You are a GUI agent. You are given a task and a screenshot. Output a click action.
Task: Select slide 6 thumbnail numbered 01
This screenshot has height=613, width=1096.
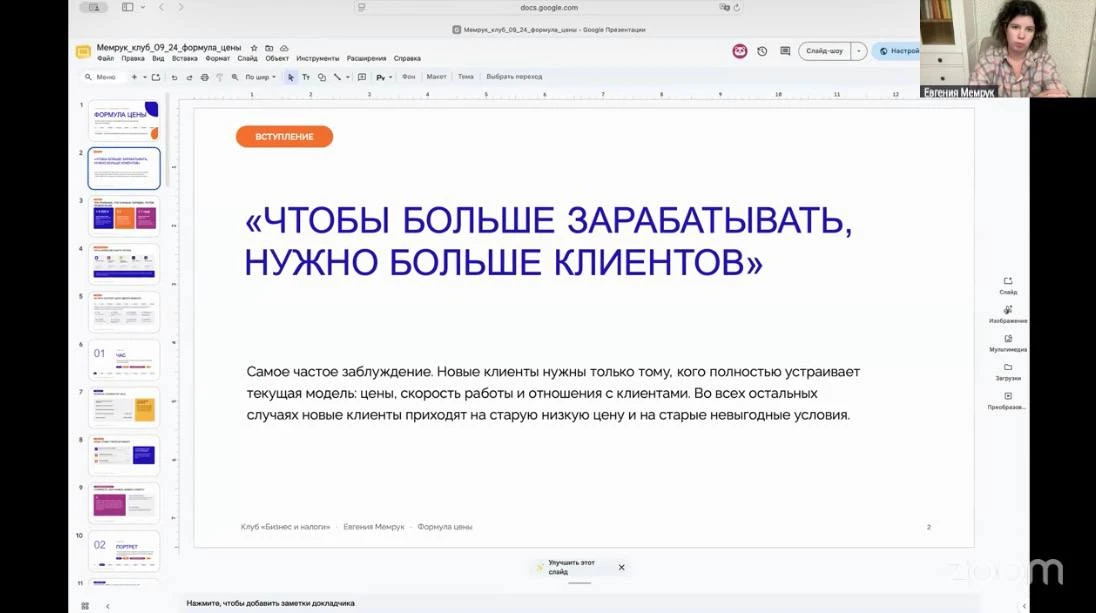(x=124, y=360)
